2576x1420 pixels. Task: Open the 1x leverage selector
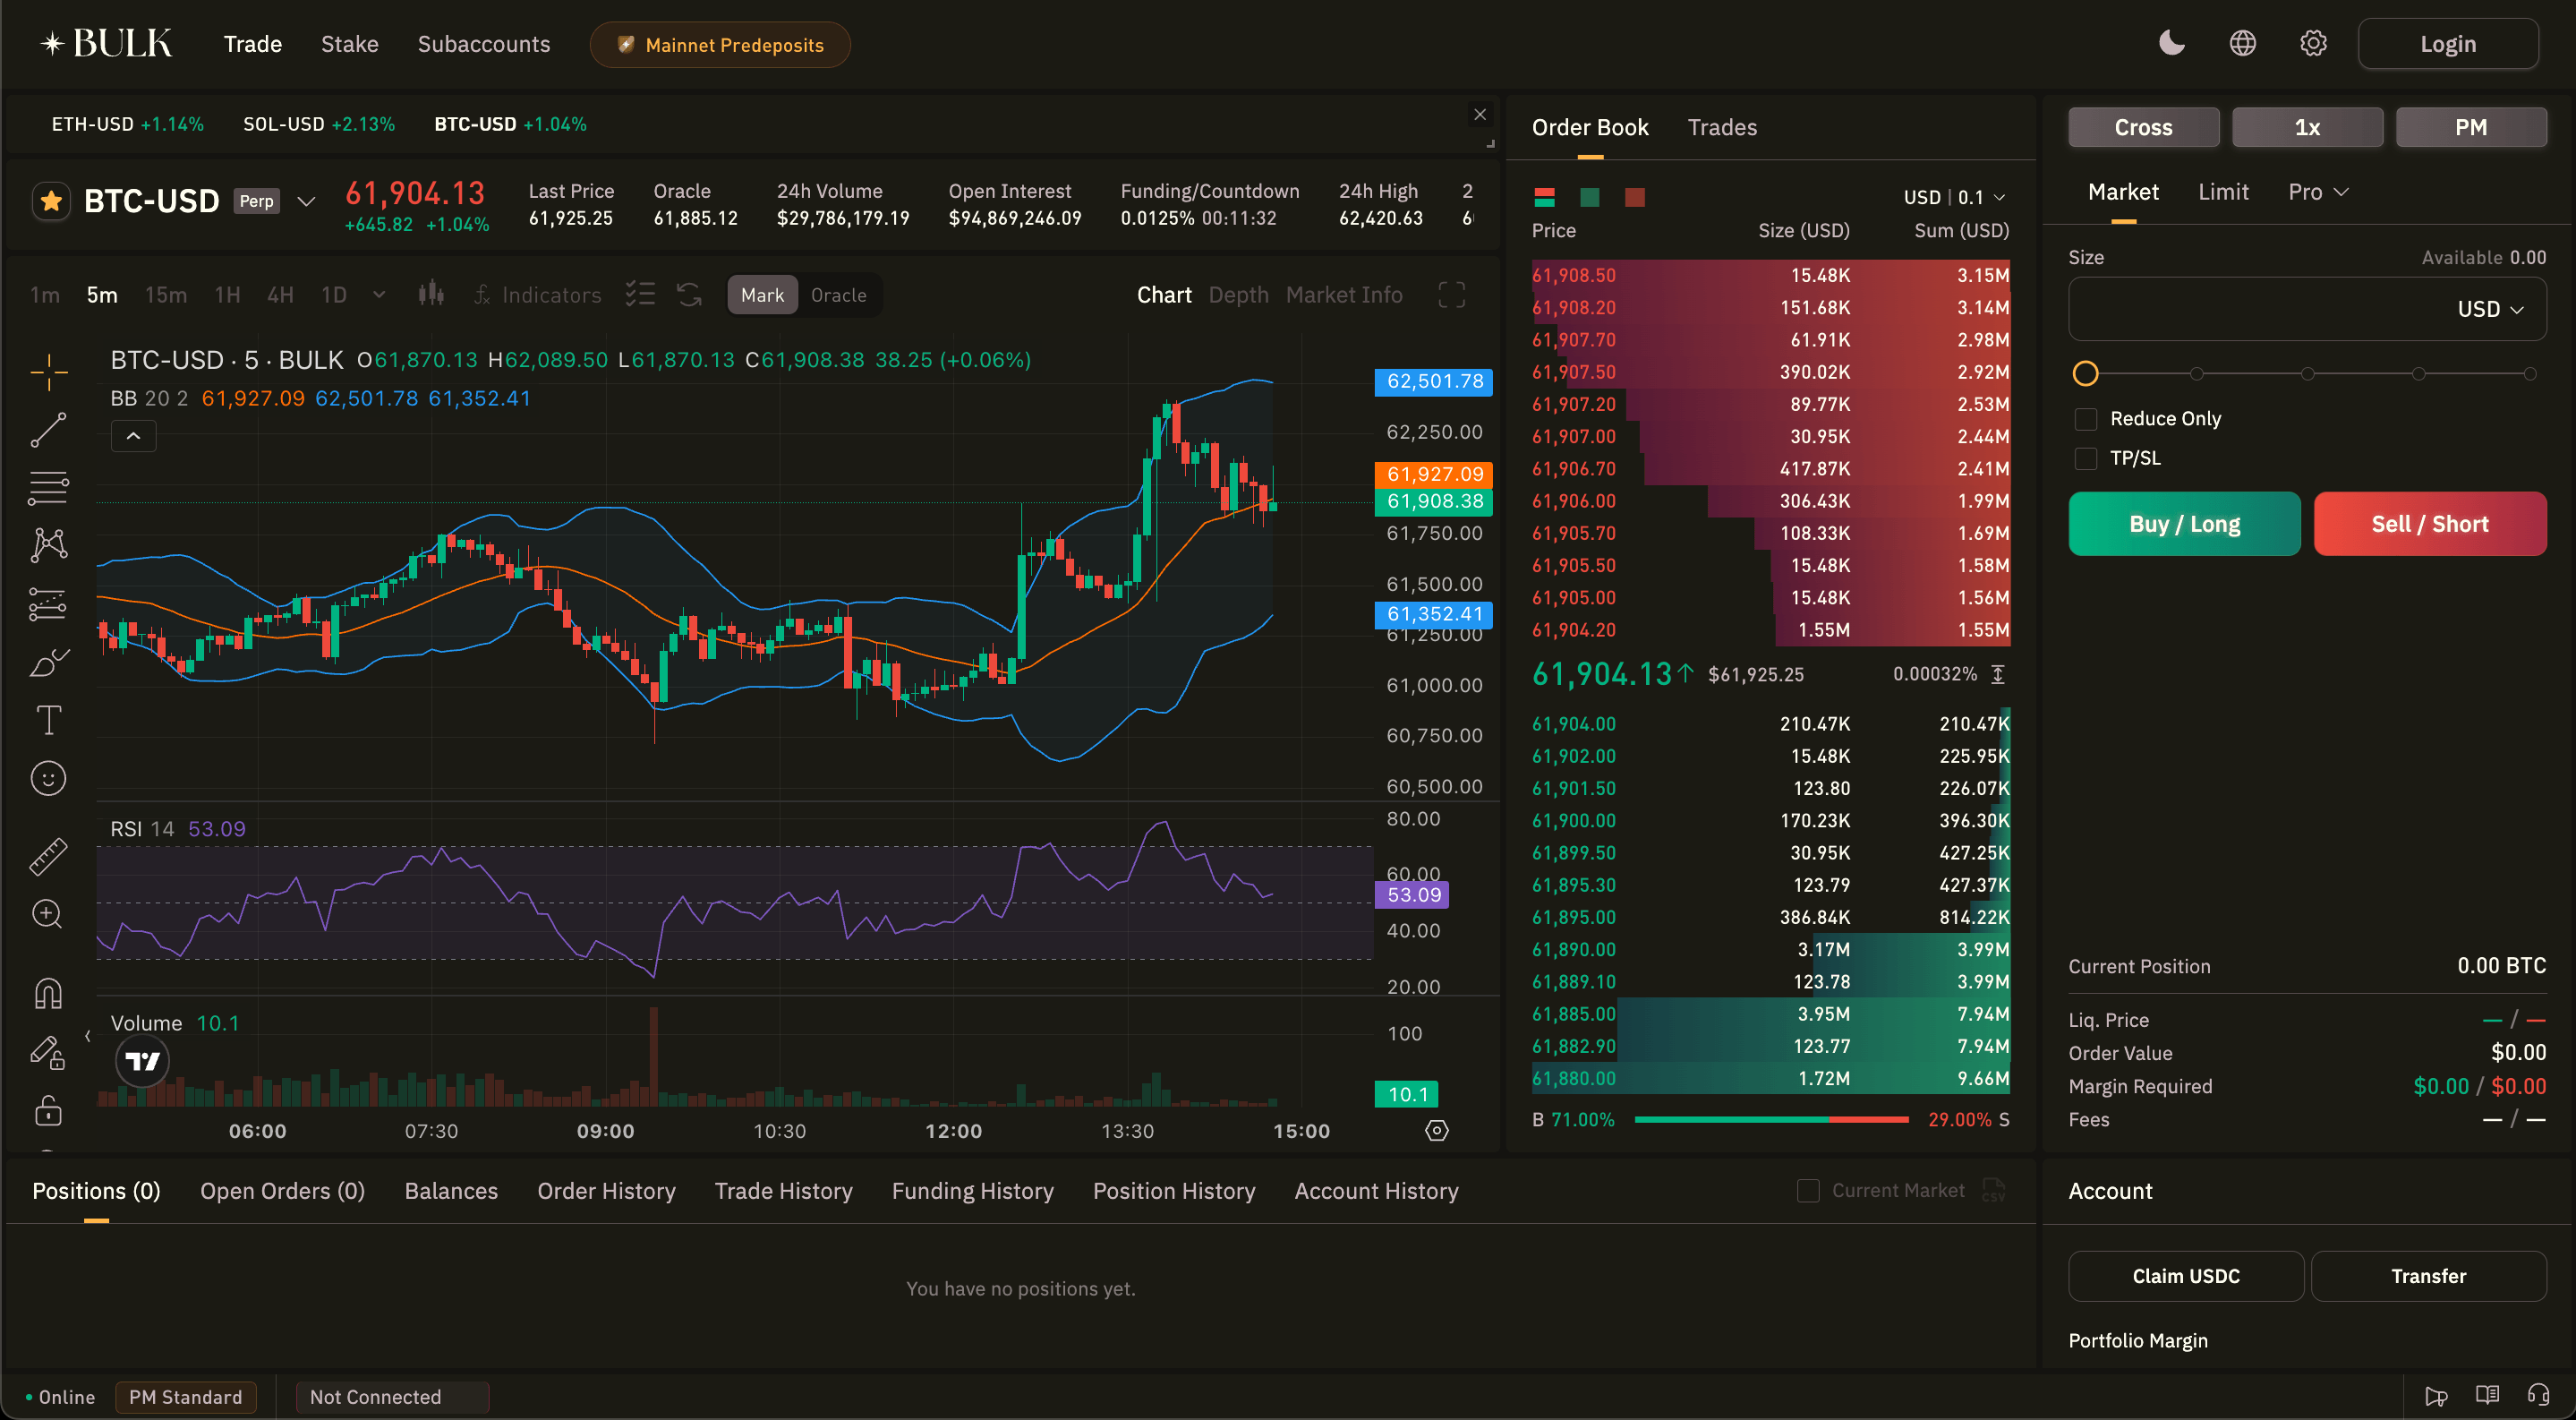pos(2307,127)
